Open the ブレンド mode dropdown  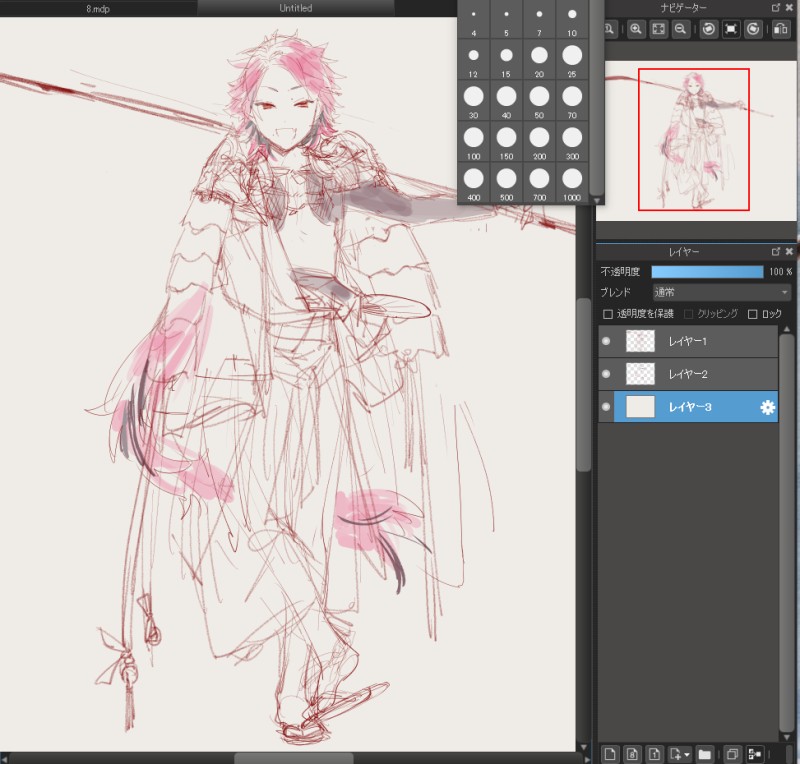coord(721,292)
